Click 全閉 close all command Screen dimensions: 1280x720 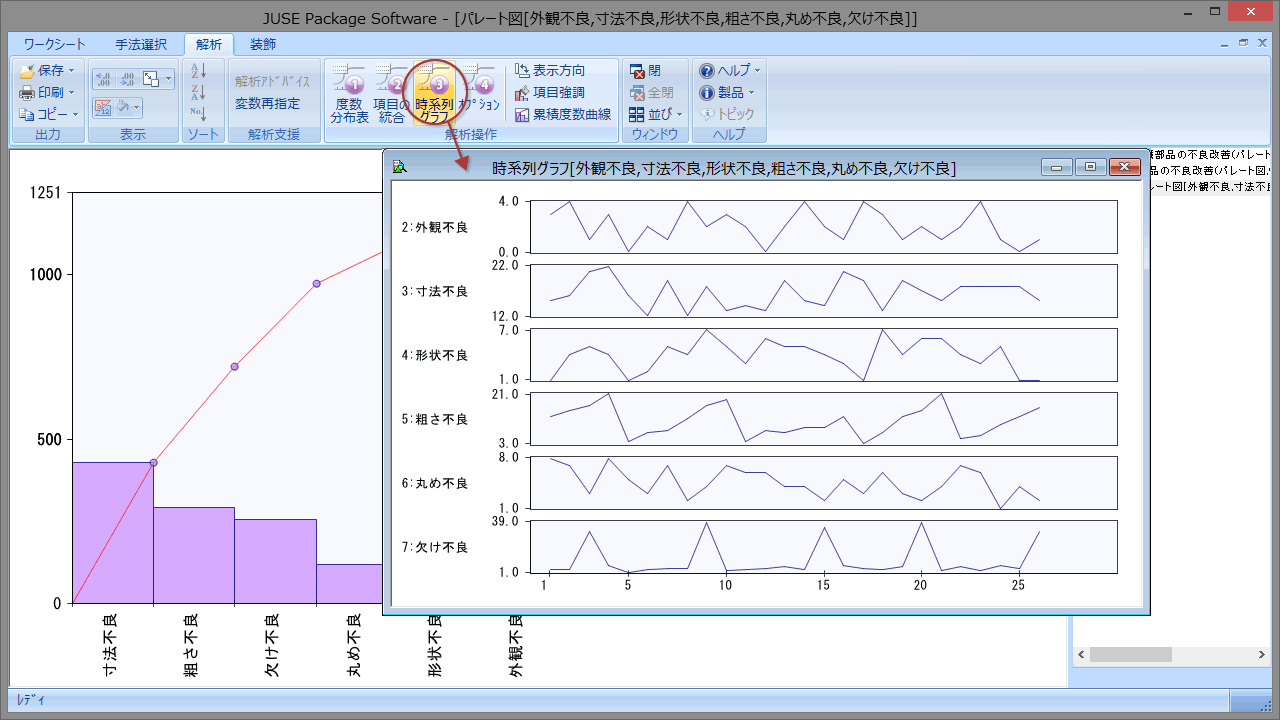coord(651,93)
